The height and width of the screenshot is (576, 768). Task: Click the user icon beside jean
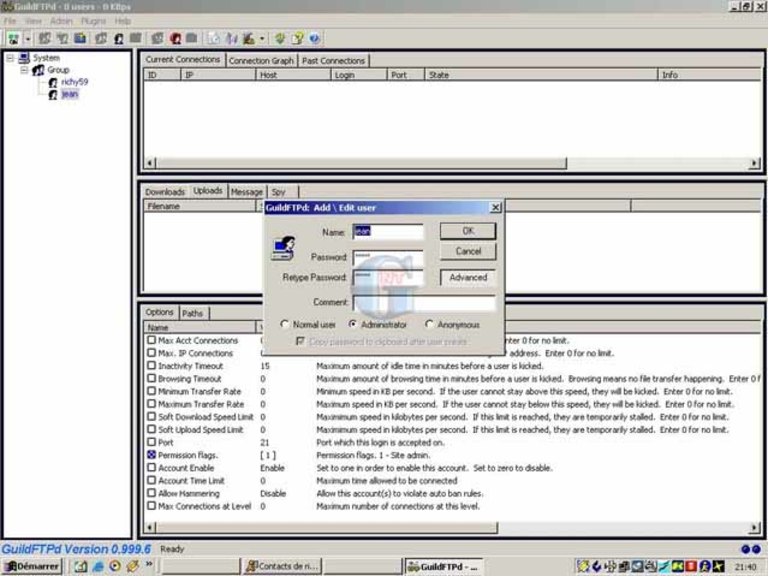pos(53,95)
